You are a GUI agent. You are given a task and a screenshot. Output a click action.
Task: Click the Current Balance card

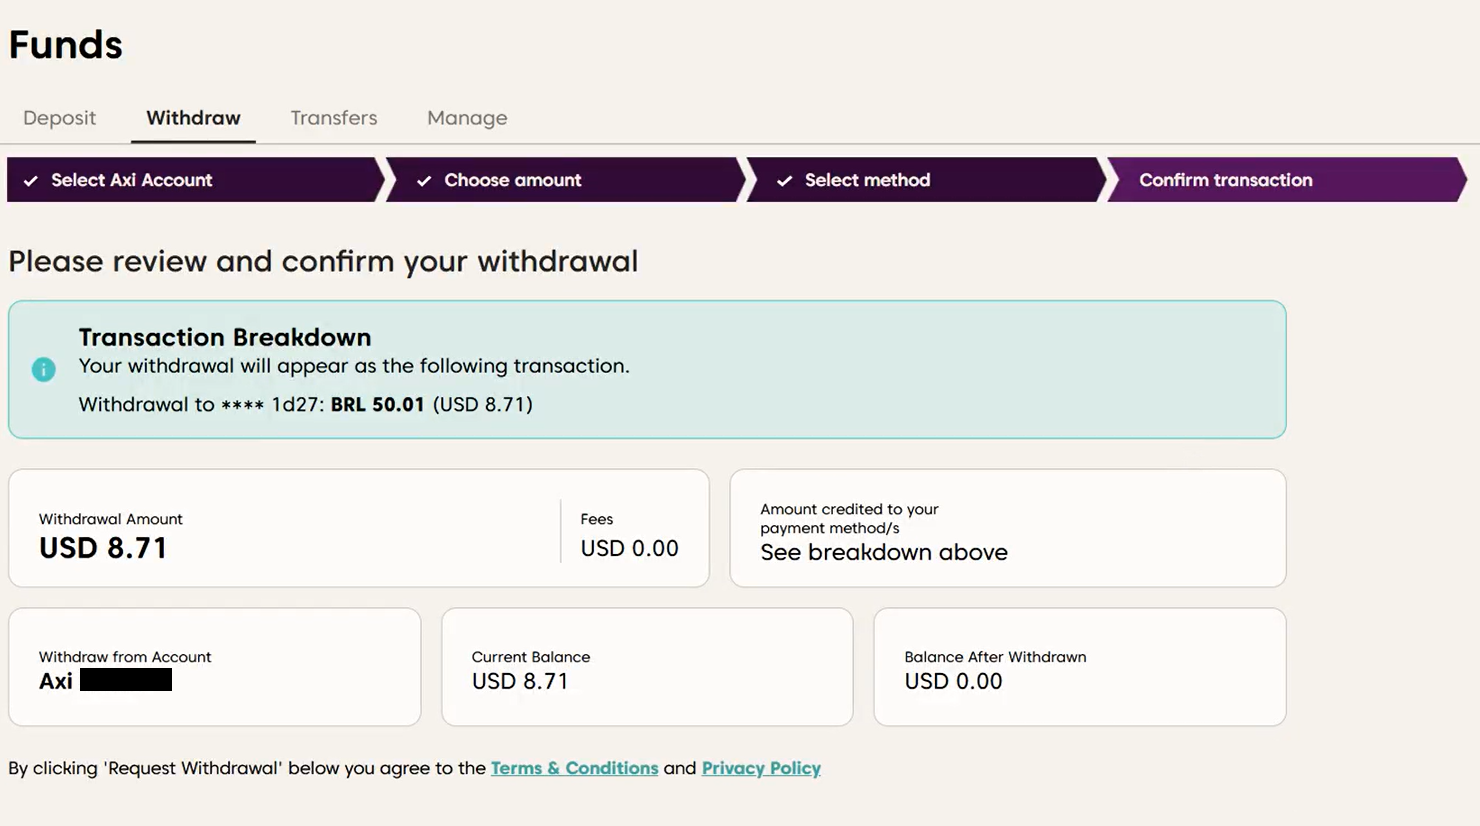click(647, 667)
